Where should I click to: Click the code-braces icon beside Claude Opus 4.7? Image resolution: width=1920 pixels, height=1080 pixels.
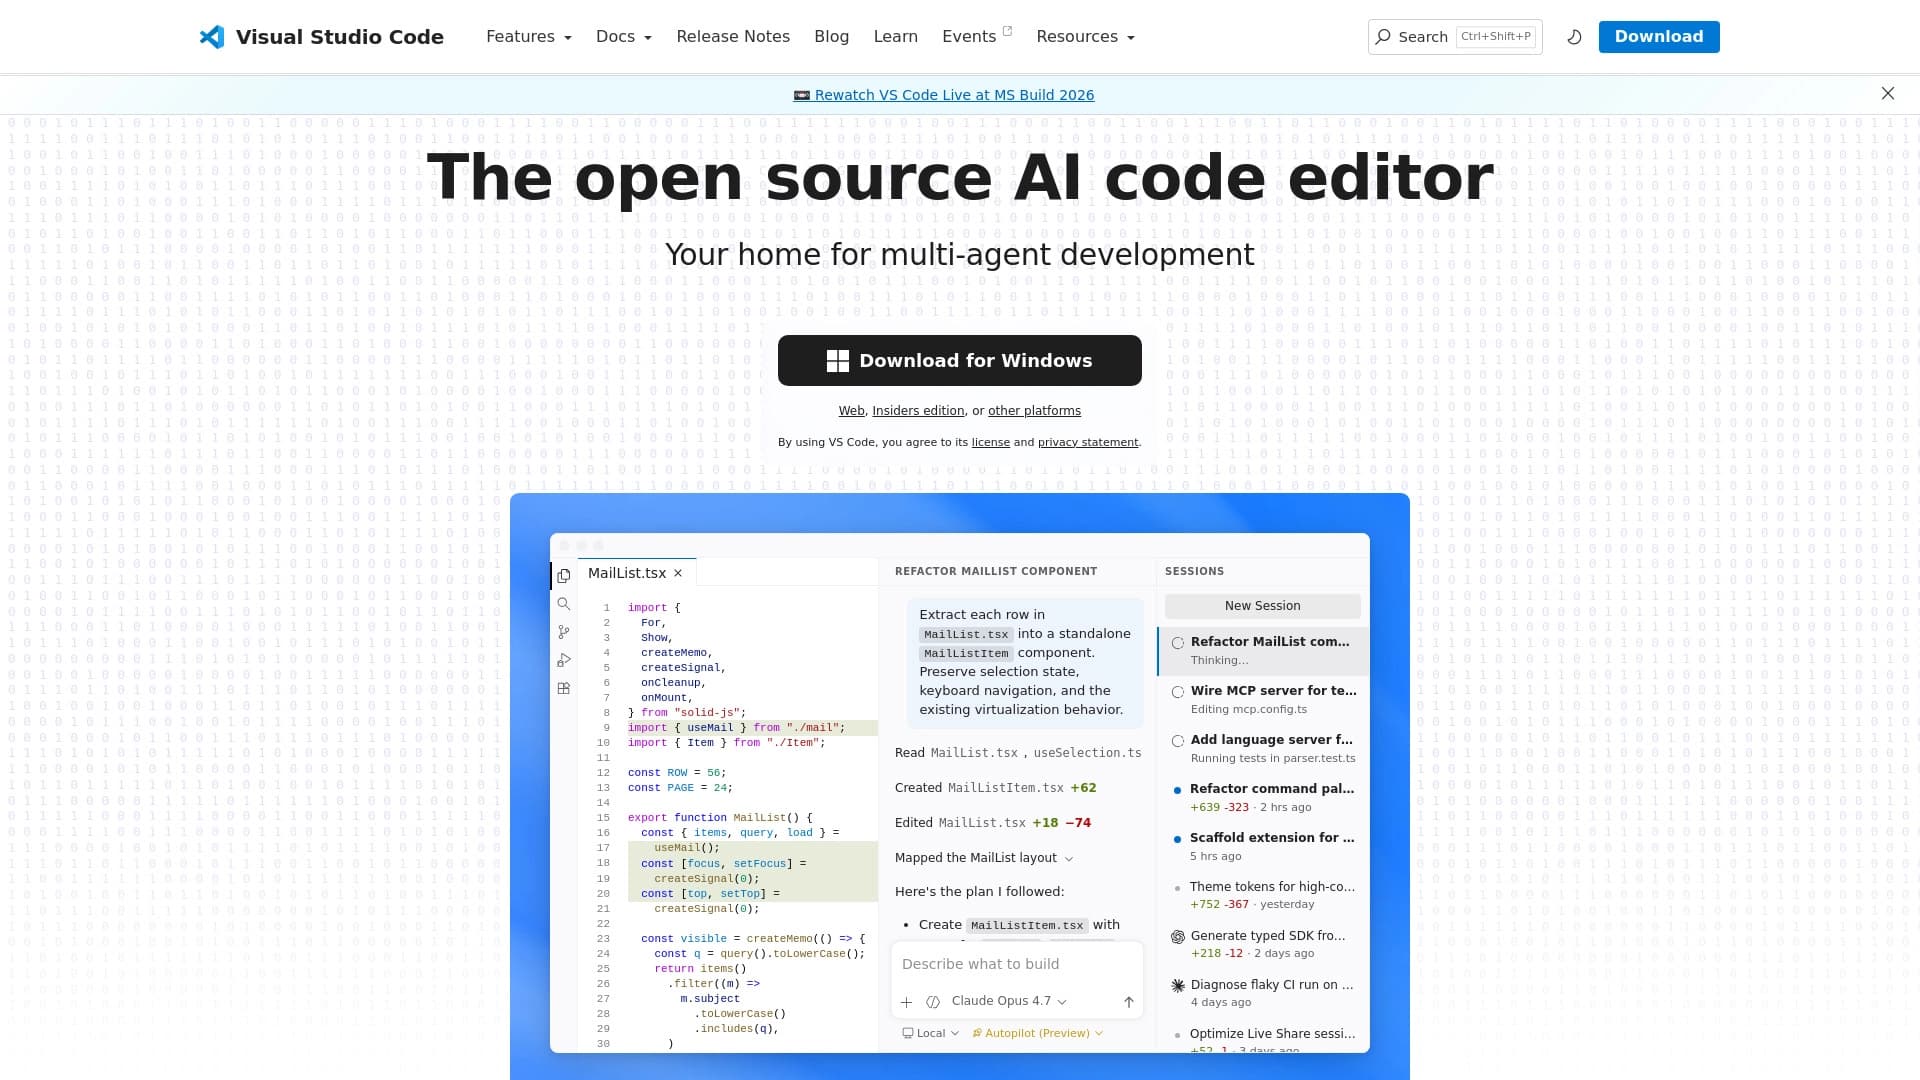933,1002
